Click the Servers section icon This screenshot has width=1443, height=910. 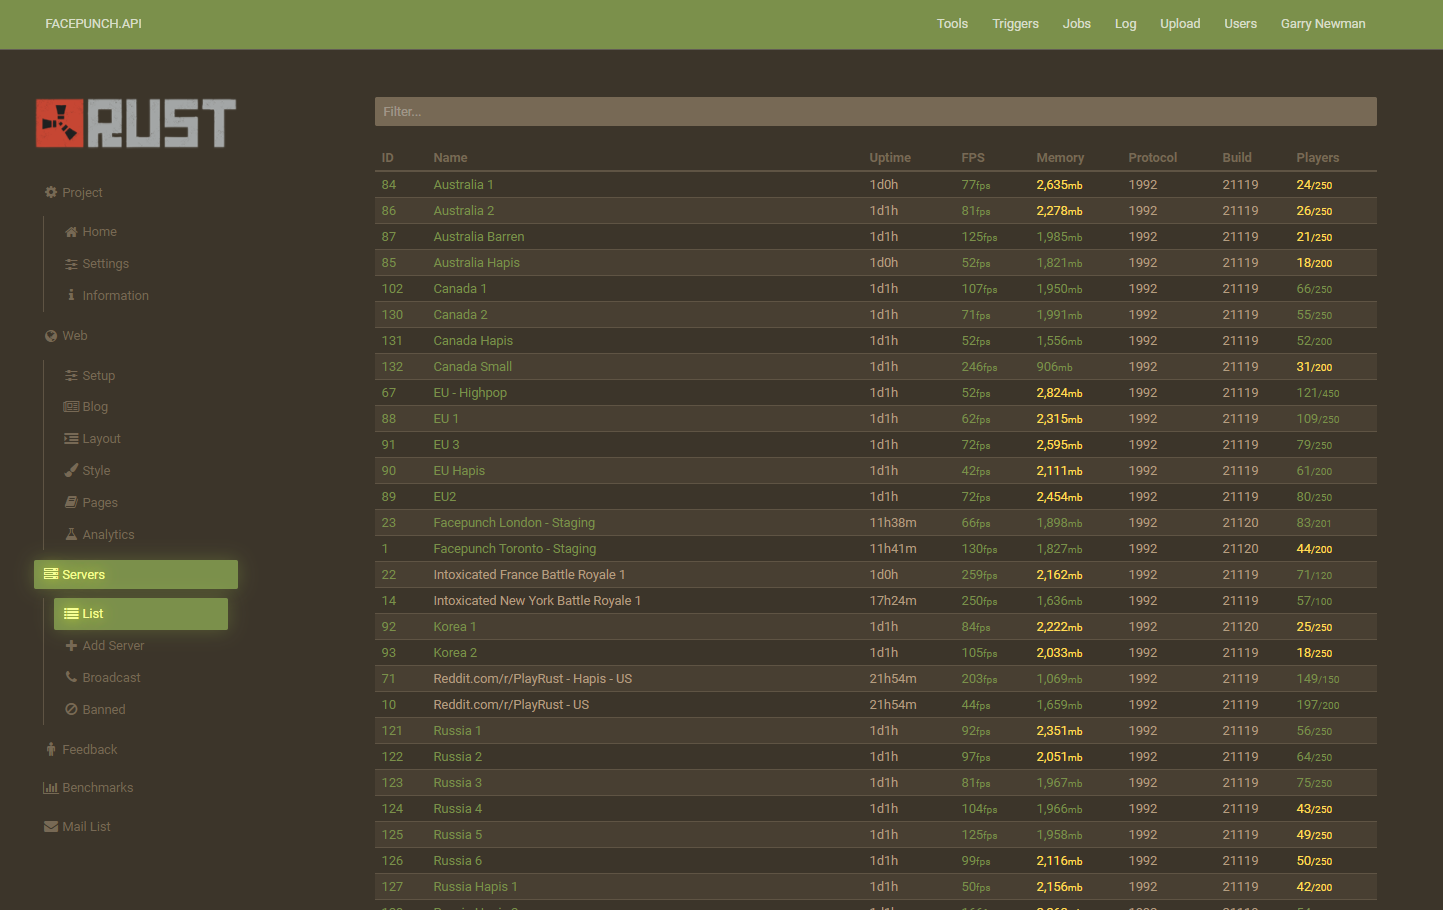click(51, 574)
